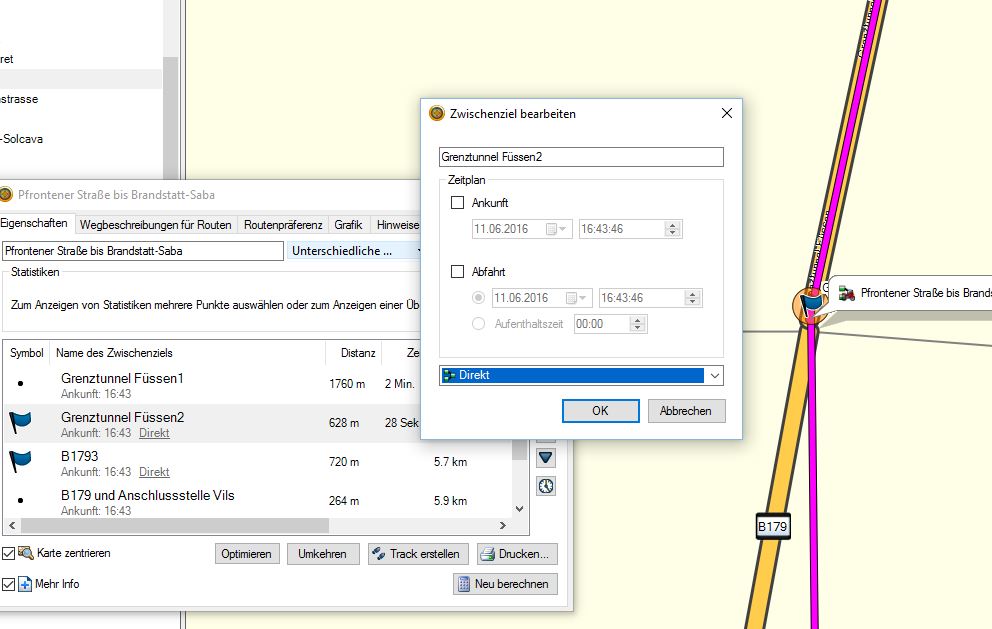
Task: Click the blue flag icon for Grenztunnel Füssen2
Action: coord(21,423)
